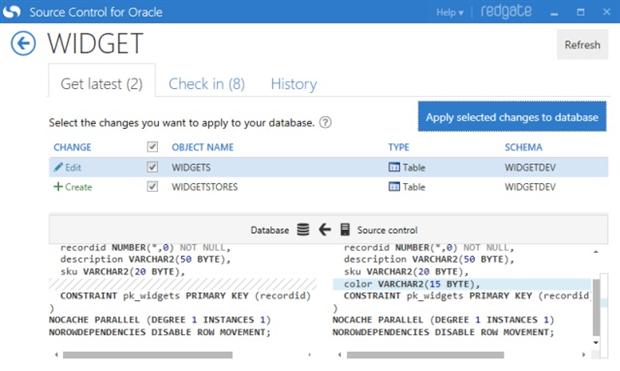
Task: Sort by the OBJECT NAME column header
Action: click(x=202, y=147)
